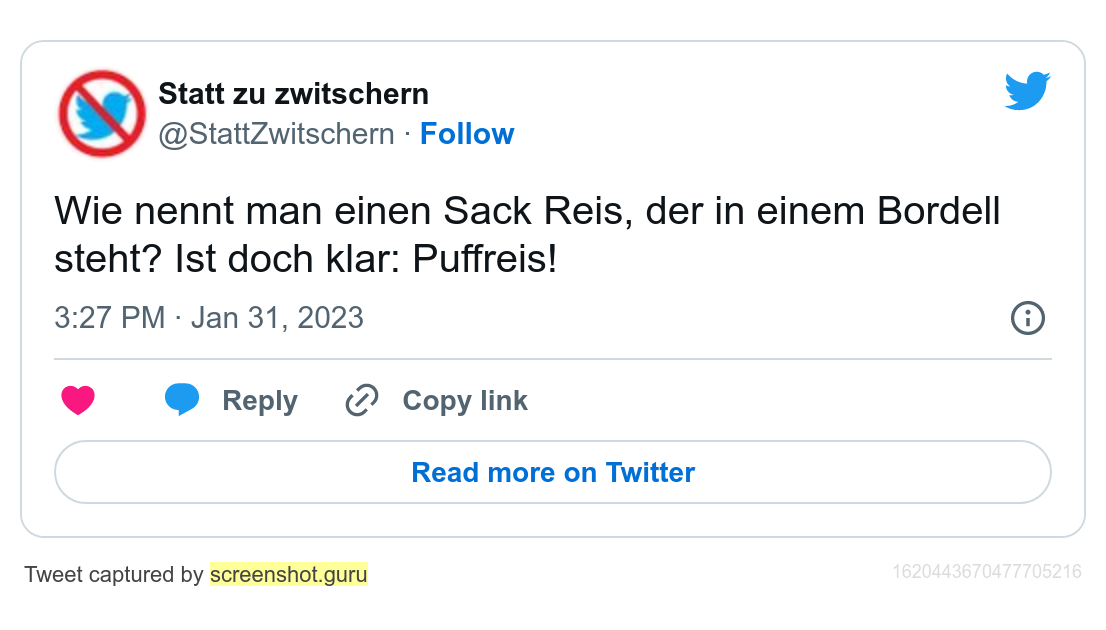Click the 'Tweet captured by' caption text
Image resolution: width=1106 pixels, height=630 pixels.
click(114, 575)
